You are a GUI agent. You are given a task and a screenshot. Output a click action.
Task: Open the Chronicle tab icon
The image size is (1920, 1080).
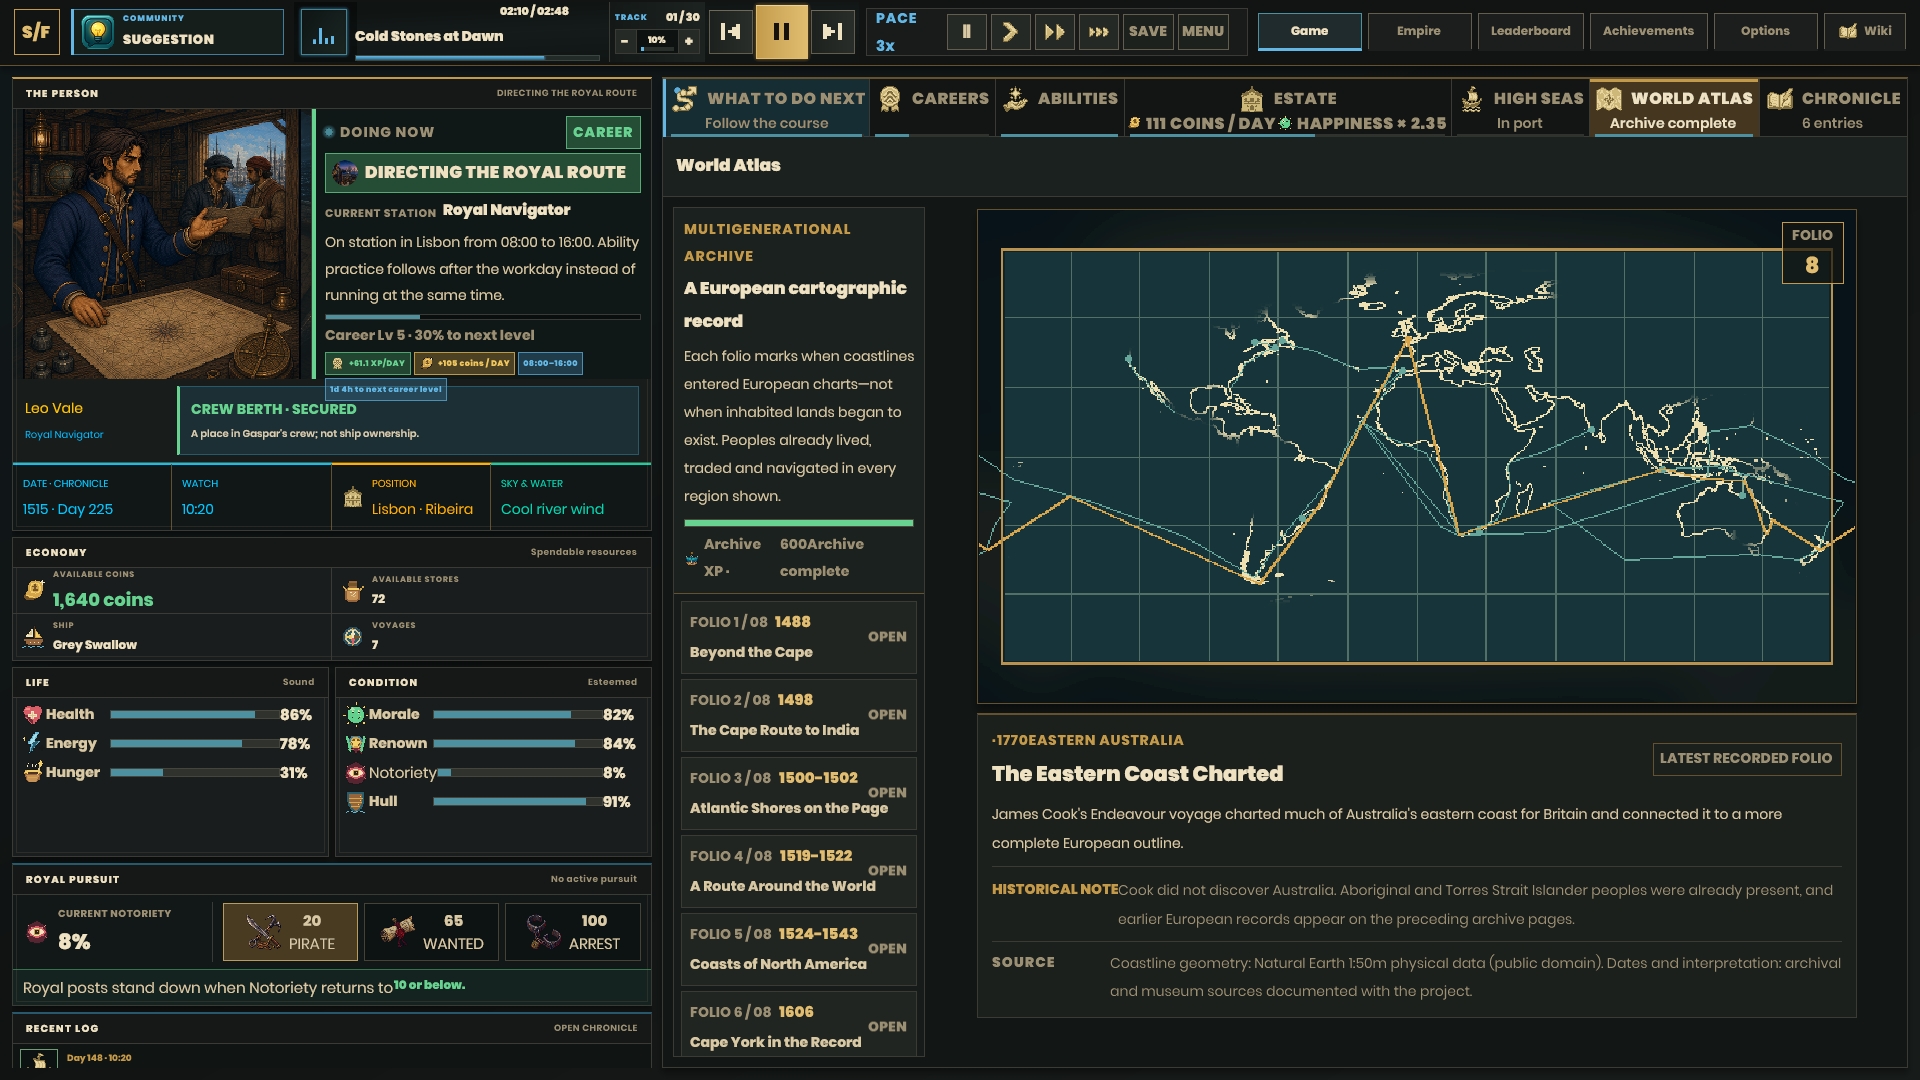(1780, 99)
